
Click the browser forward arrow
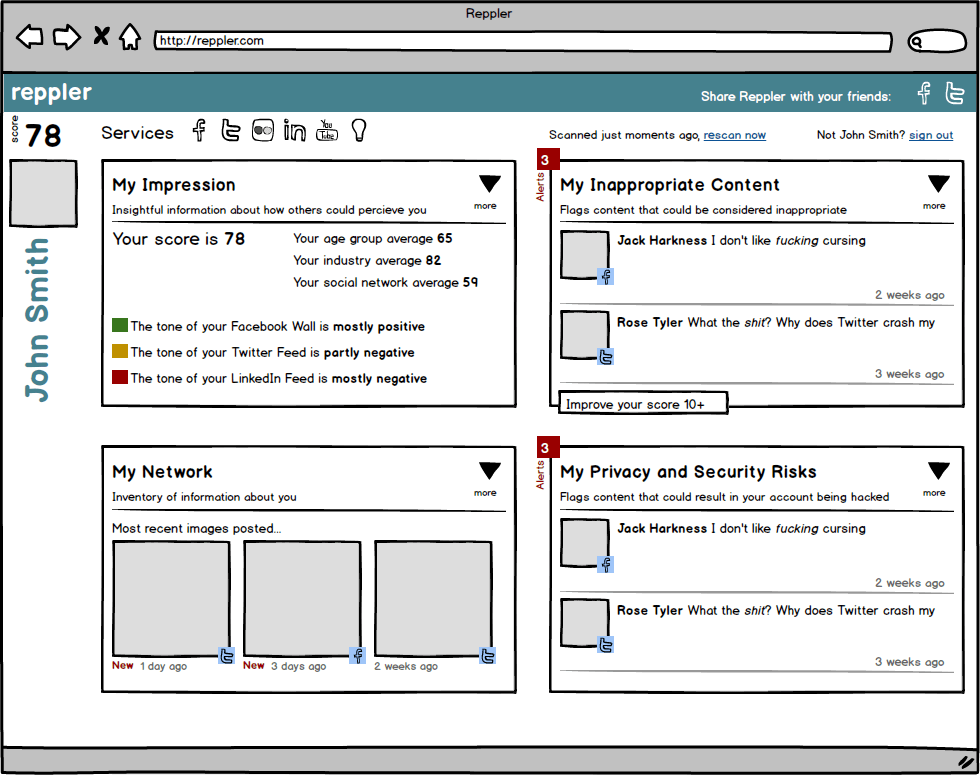[67, 37]
